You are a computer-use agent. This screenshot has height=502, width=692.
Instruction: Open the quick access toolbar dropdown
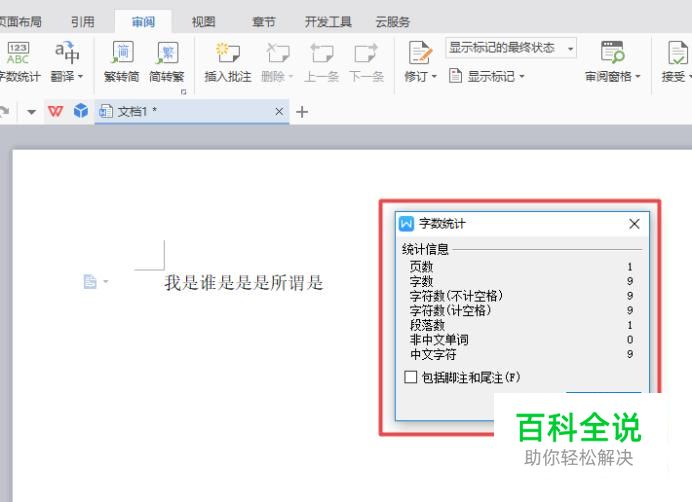31,112
